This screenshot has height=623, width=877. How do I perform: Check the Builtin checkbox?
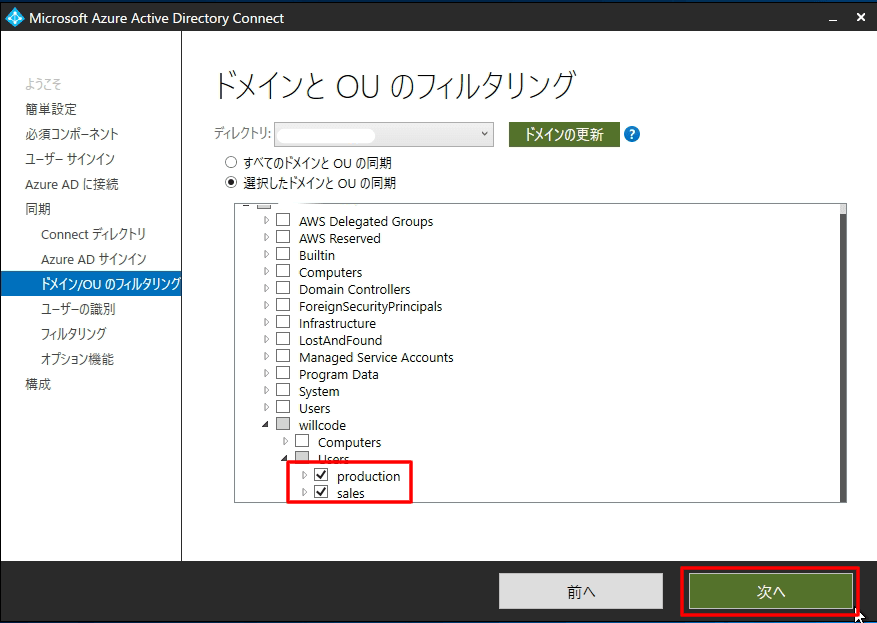click(283, 254)
